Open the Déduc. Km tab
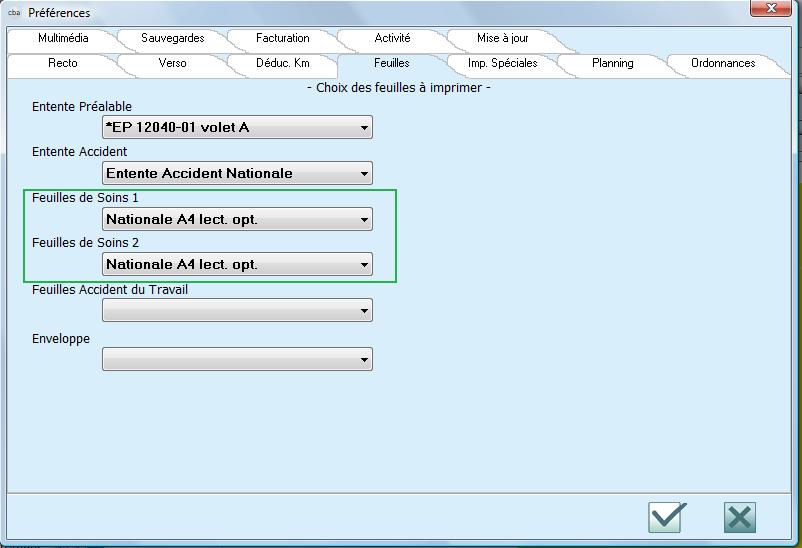802x548 pixels. point(282,63)
